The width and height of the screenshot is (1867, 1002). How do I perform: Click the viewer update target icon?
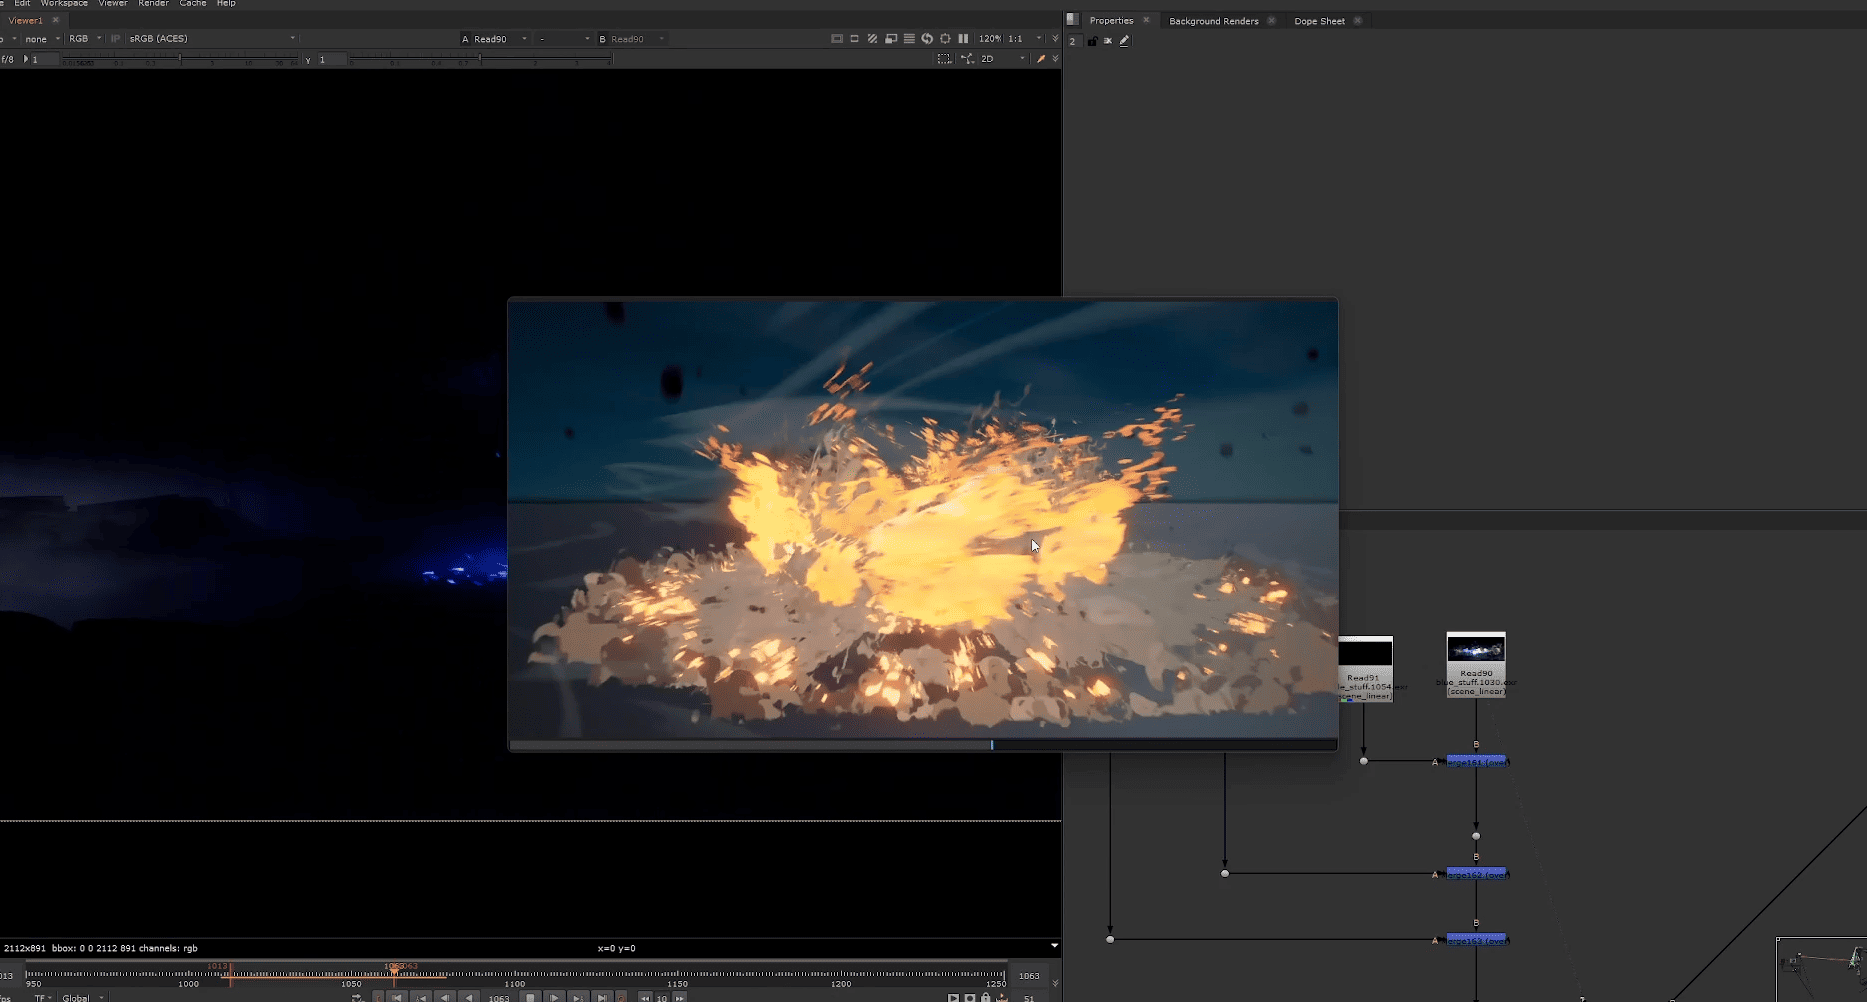(x=945, y=39)
